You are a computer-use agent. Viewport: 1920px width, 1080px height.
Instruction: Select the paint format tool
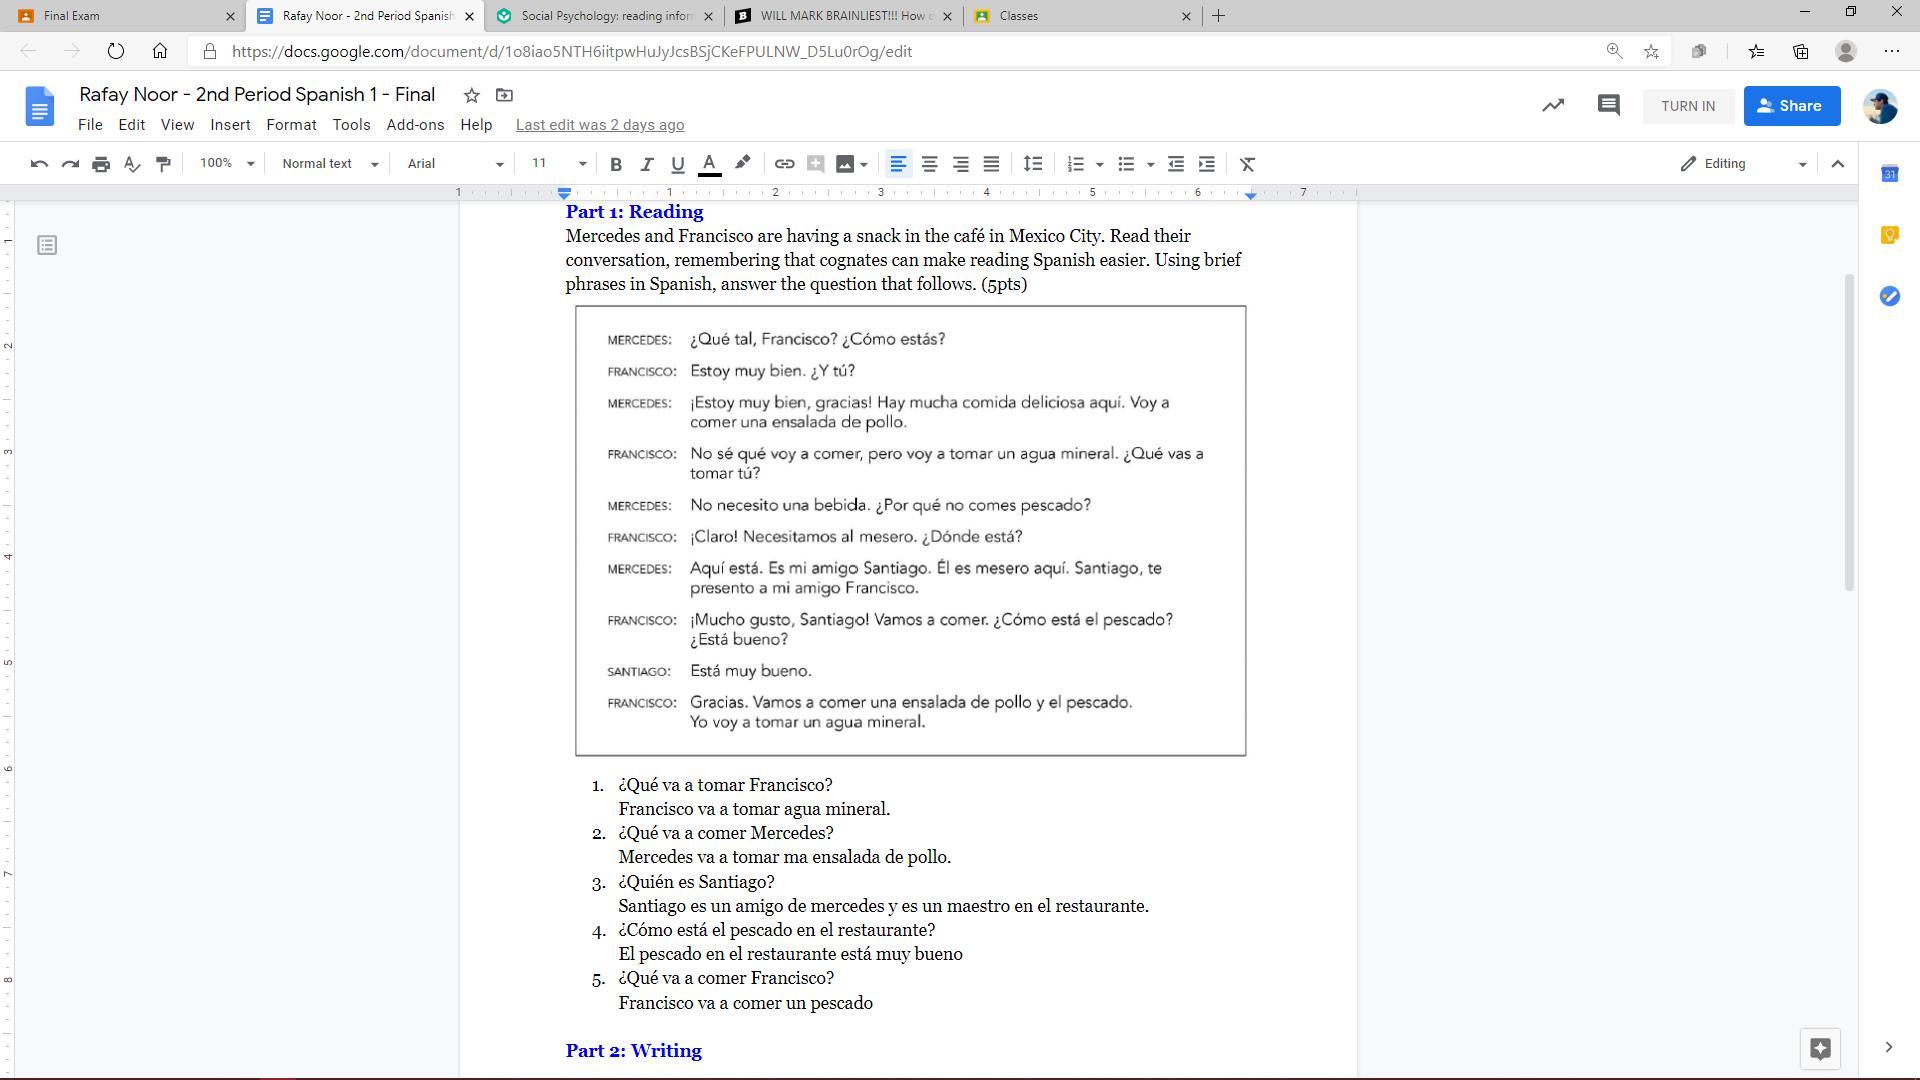point(163,164)
